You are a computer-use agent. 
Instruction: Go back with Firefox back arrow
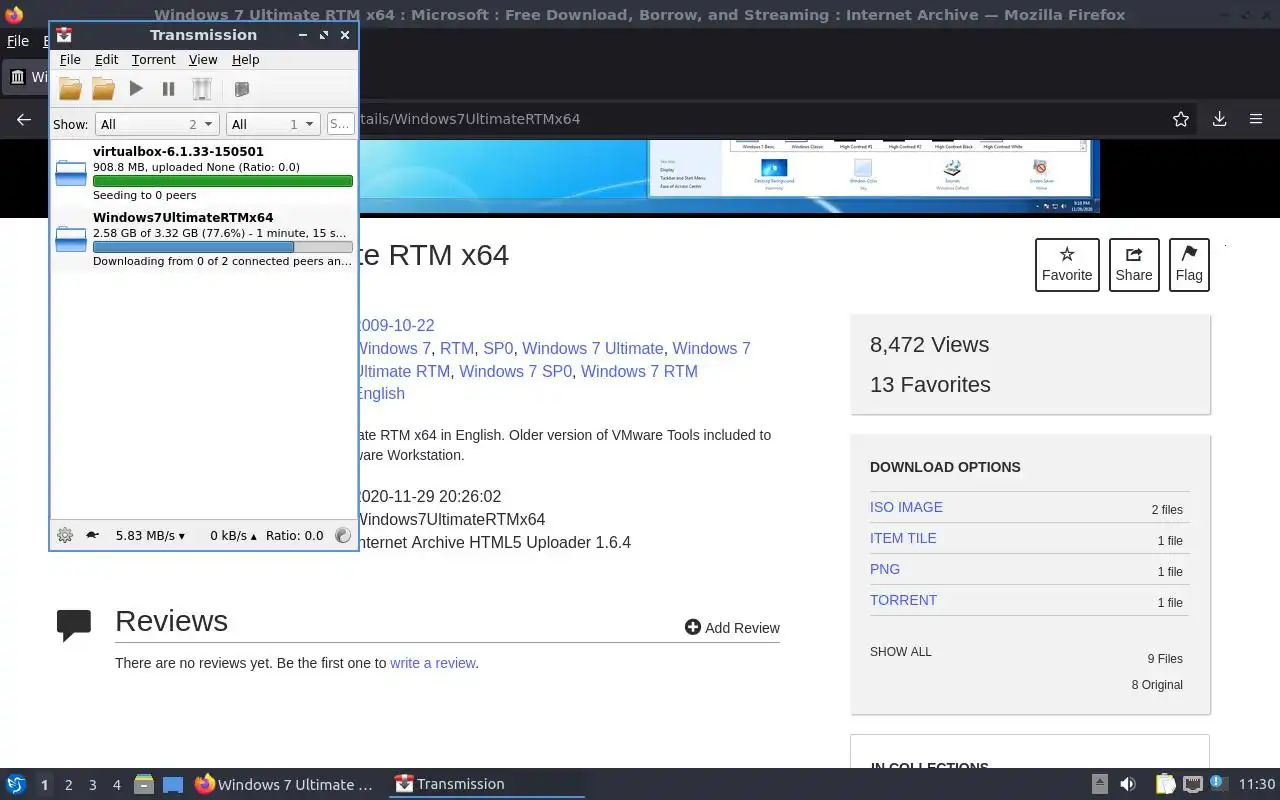tap(24, 119)
